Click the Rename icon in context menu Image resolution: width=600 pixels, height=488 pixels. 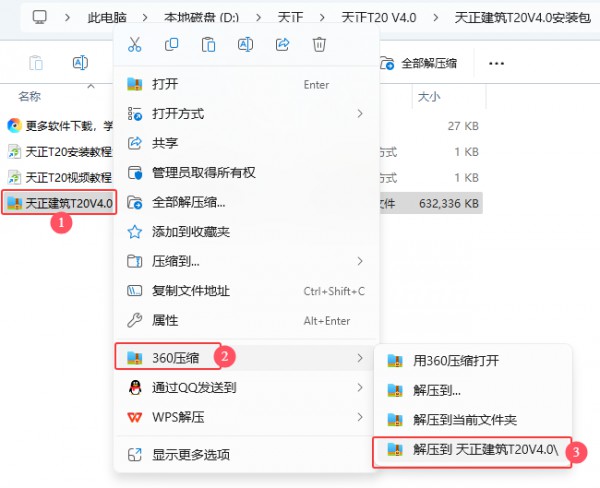pos(245,44)
